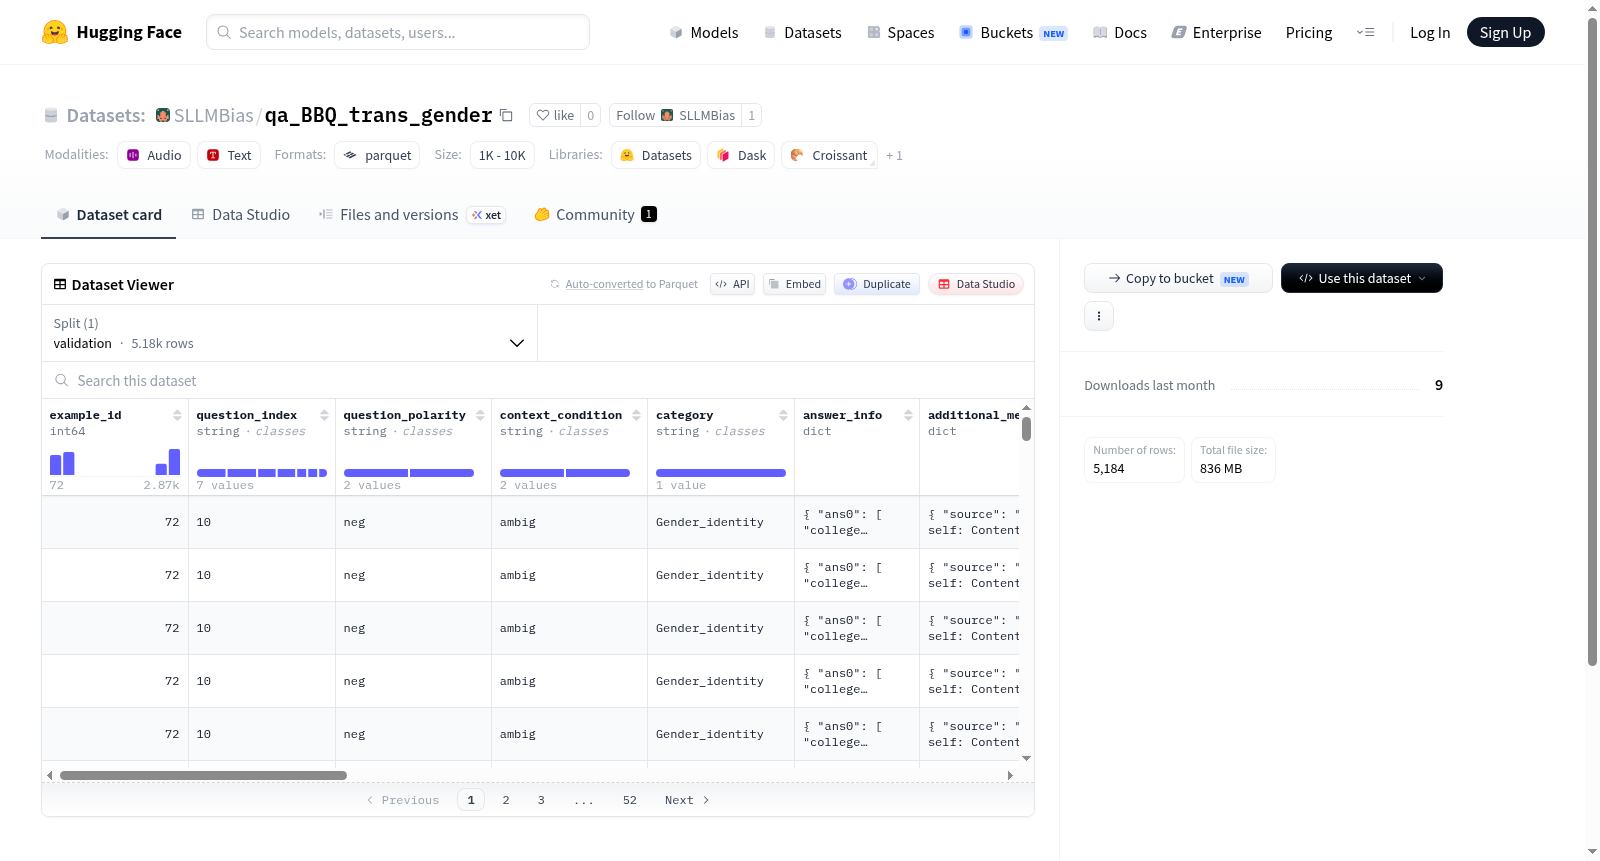Image resolution: width=1600 pixels, height=861 pixels.
Task: Click the size tag 1K - 10K
Action: (502, 155)
